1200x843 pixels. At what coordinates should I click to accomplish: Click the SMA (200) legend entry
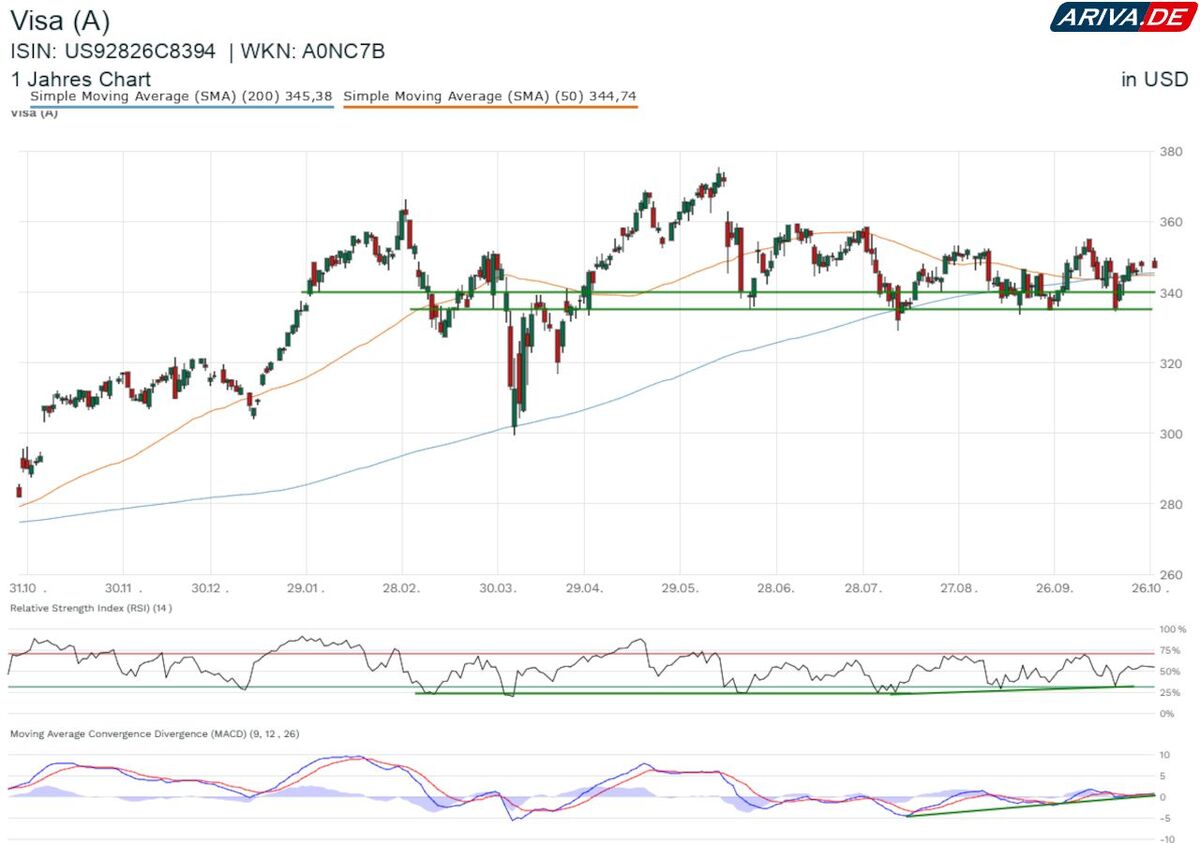pyautogui.click(x=180, y=96)
